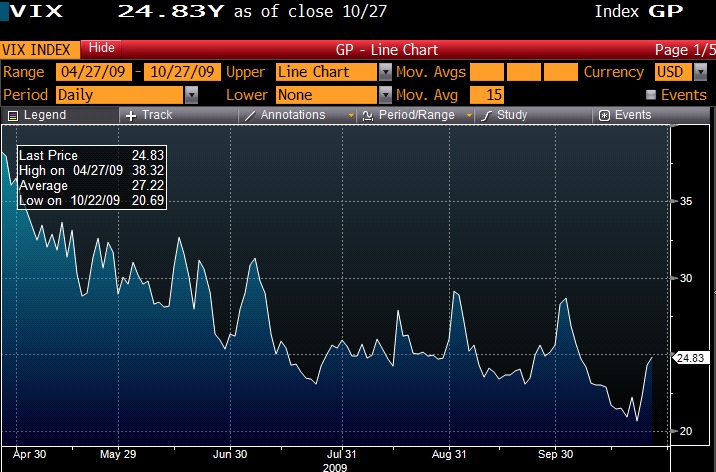Open the Annotations dropdown arrow
Screen dimensions: 716x472
click(x=350, y=115)
